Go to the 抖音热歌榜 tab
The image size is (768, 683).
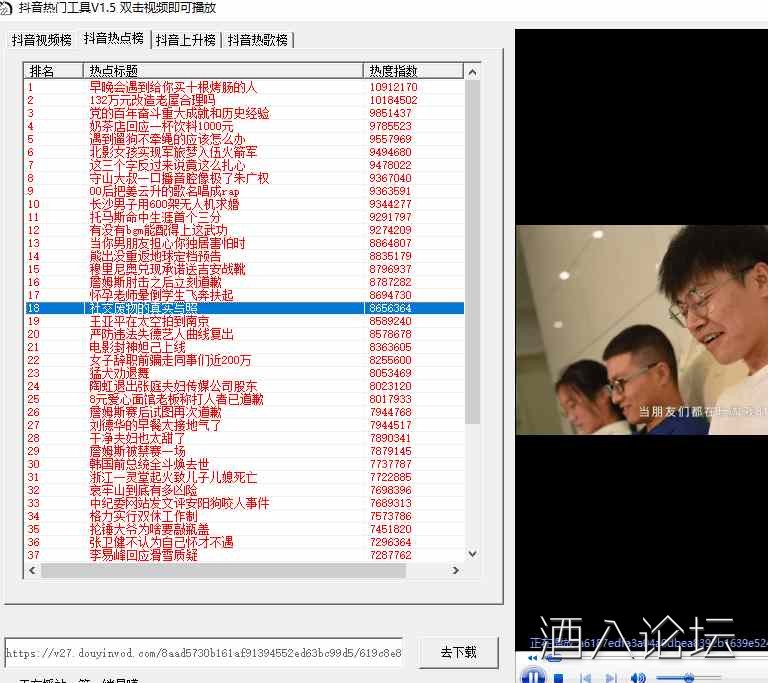point(258,40)
